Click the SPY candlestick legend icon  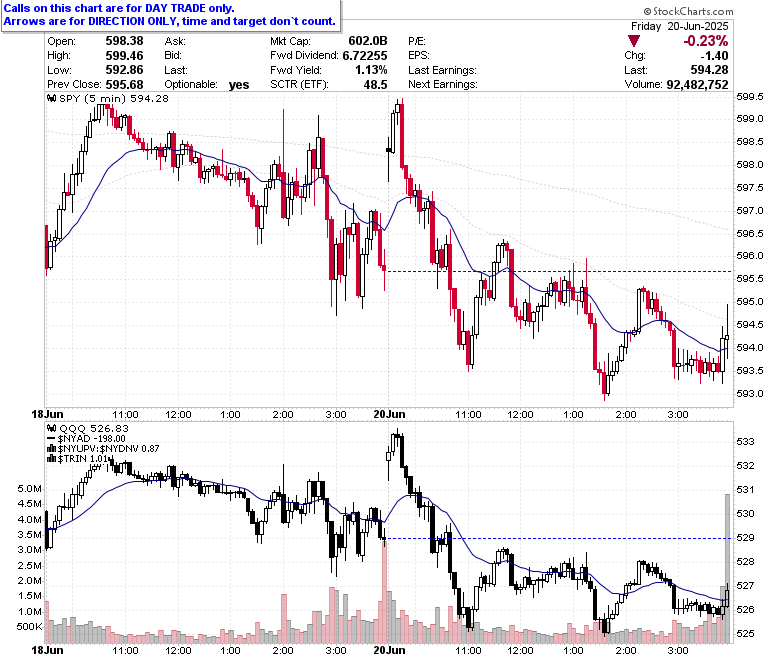51,98
